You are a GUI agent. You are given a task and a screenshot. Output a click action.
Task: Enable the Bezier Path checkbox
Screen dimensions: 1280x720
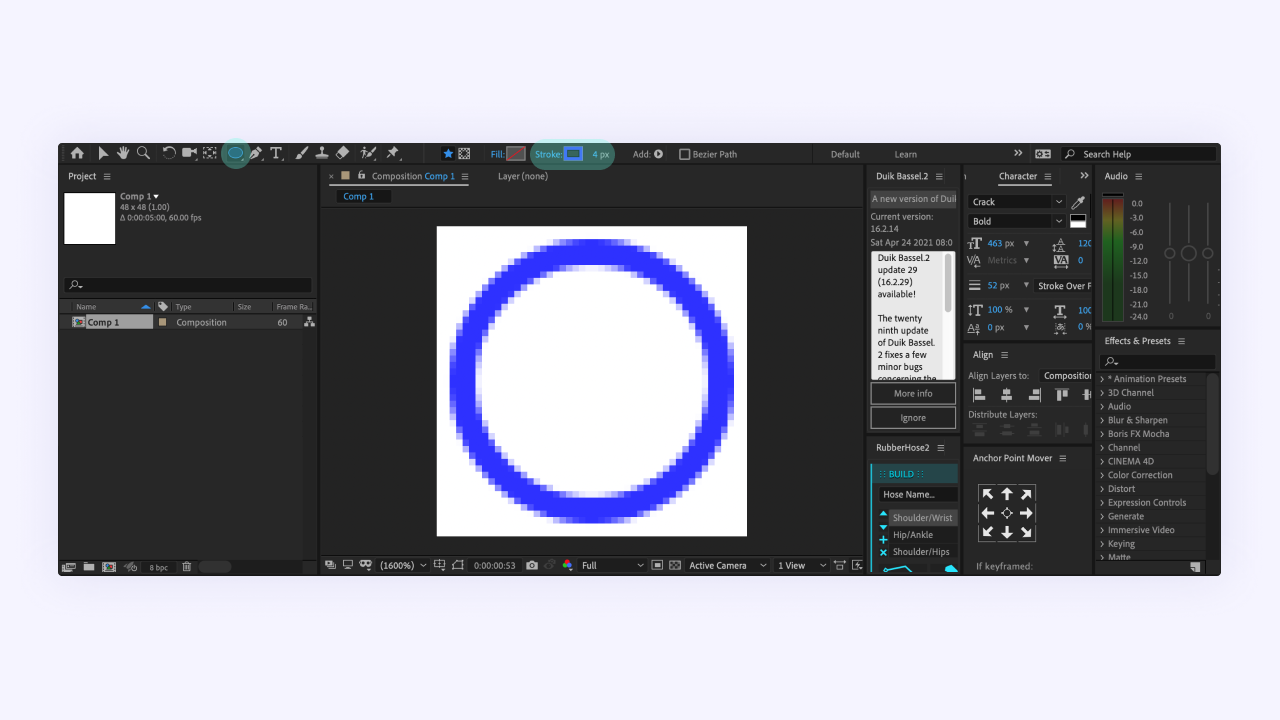coord(688,154)
